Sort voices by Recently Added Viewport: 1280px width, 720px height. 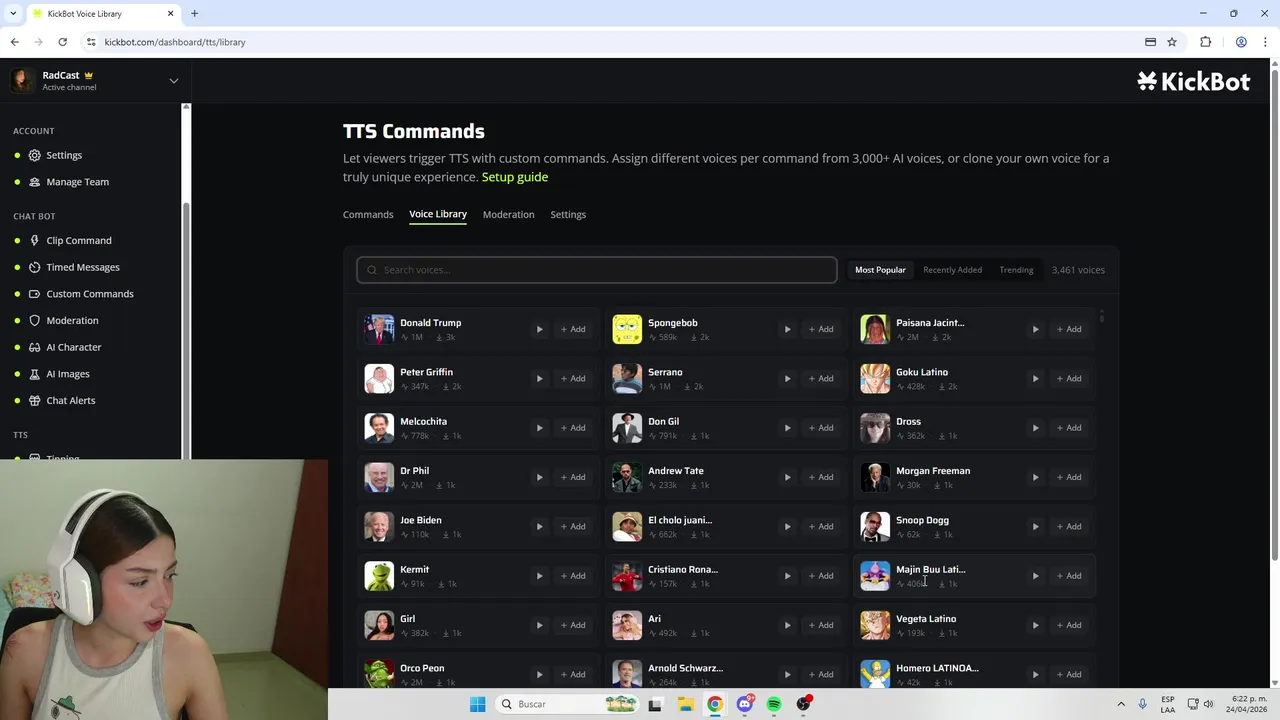pos(952,270)
